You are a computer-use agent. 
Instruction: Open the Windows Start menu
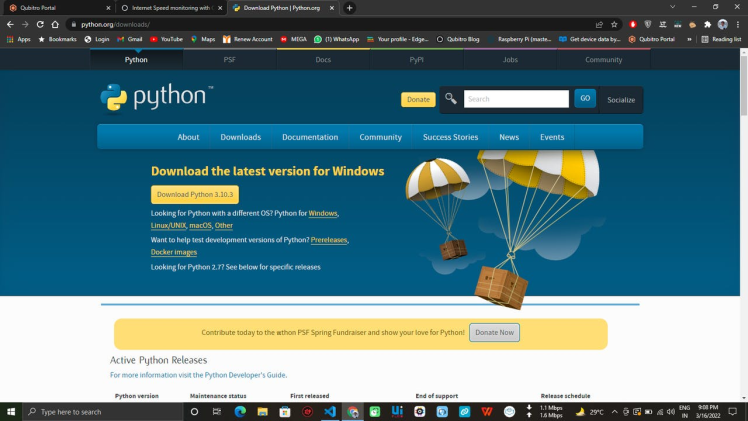pos(11,411)
